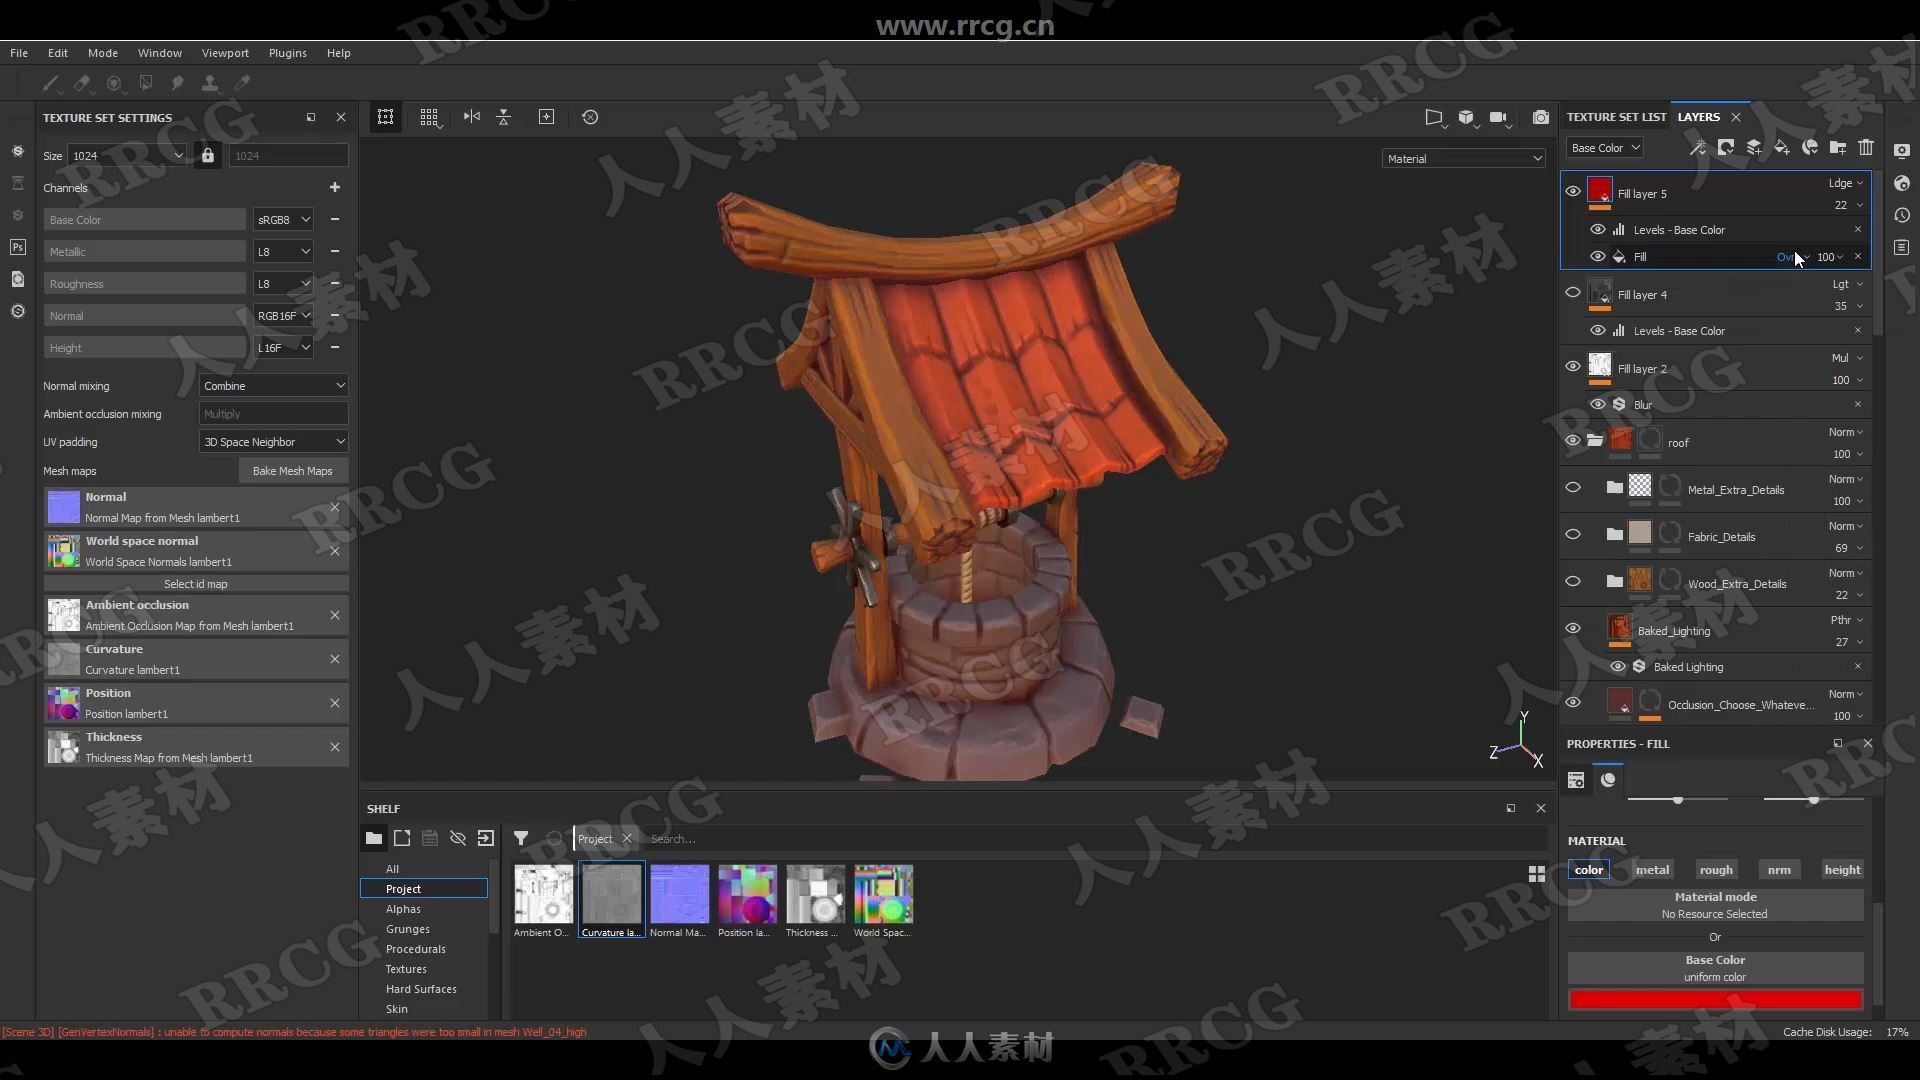Open the Material mode resource selector
Screen dimensions: 1920x1080
(1714, 914)
